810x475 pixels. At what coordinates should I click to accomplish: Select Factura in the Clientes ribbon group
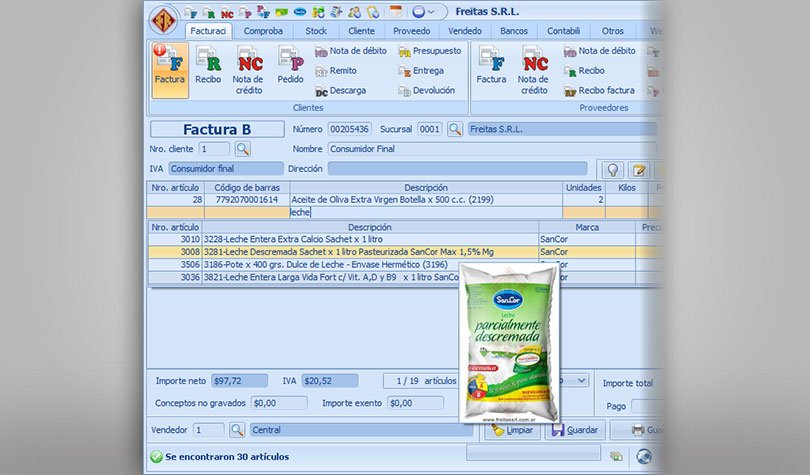tap(170, 70)
